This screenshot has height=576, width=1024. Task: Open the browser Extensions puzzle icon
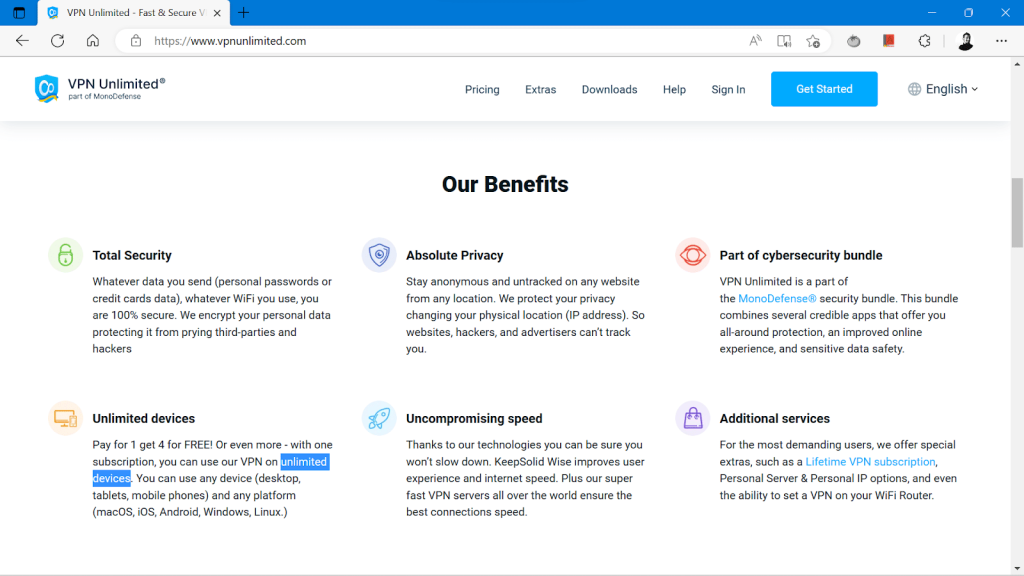(x=924, y=41)
